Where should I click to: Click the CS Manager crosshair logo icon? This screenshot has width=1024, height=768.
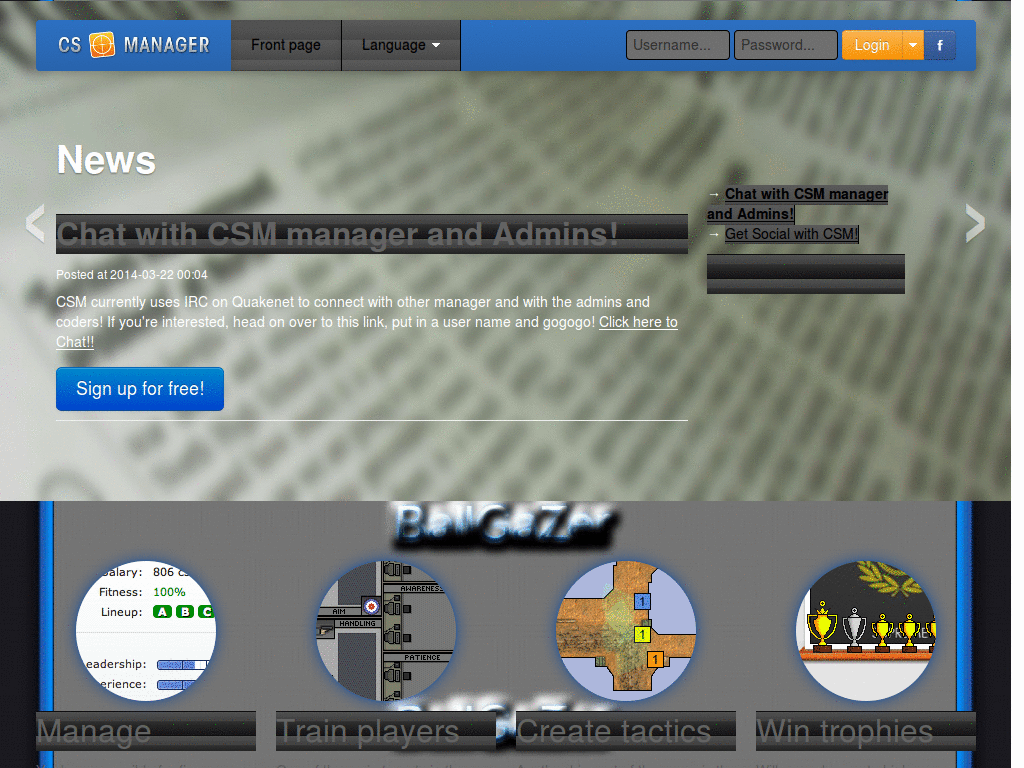[x=102, y=44]
